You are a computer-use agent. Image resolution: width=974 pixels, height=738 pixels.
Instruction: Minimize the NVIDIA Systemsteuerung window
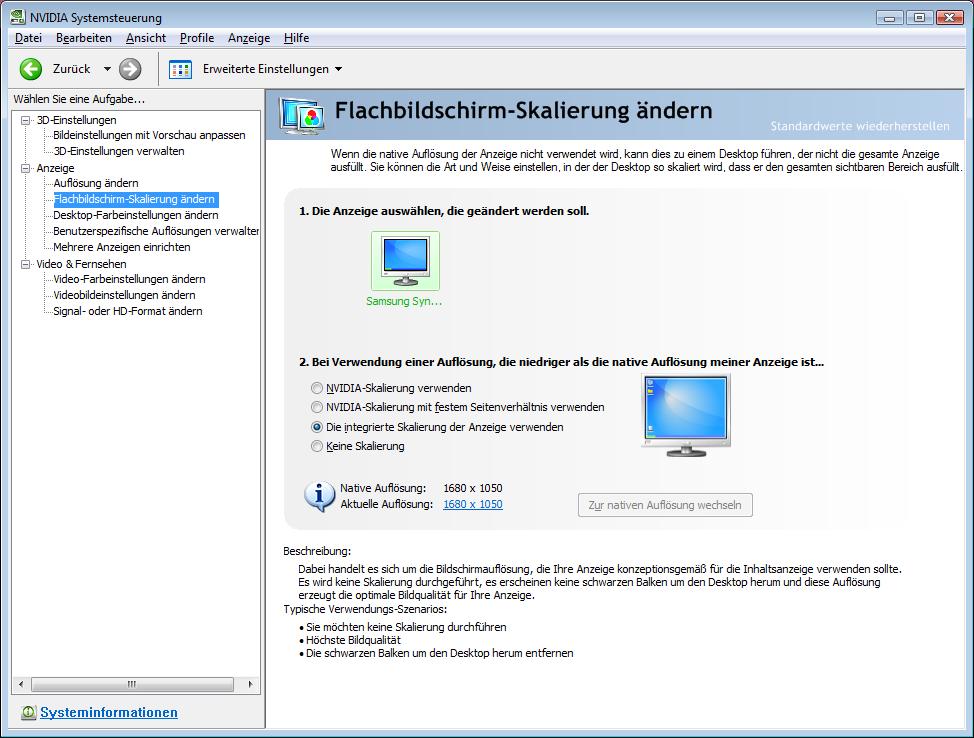click(890, 17)
